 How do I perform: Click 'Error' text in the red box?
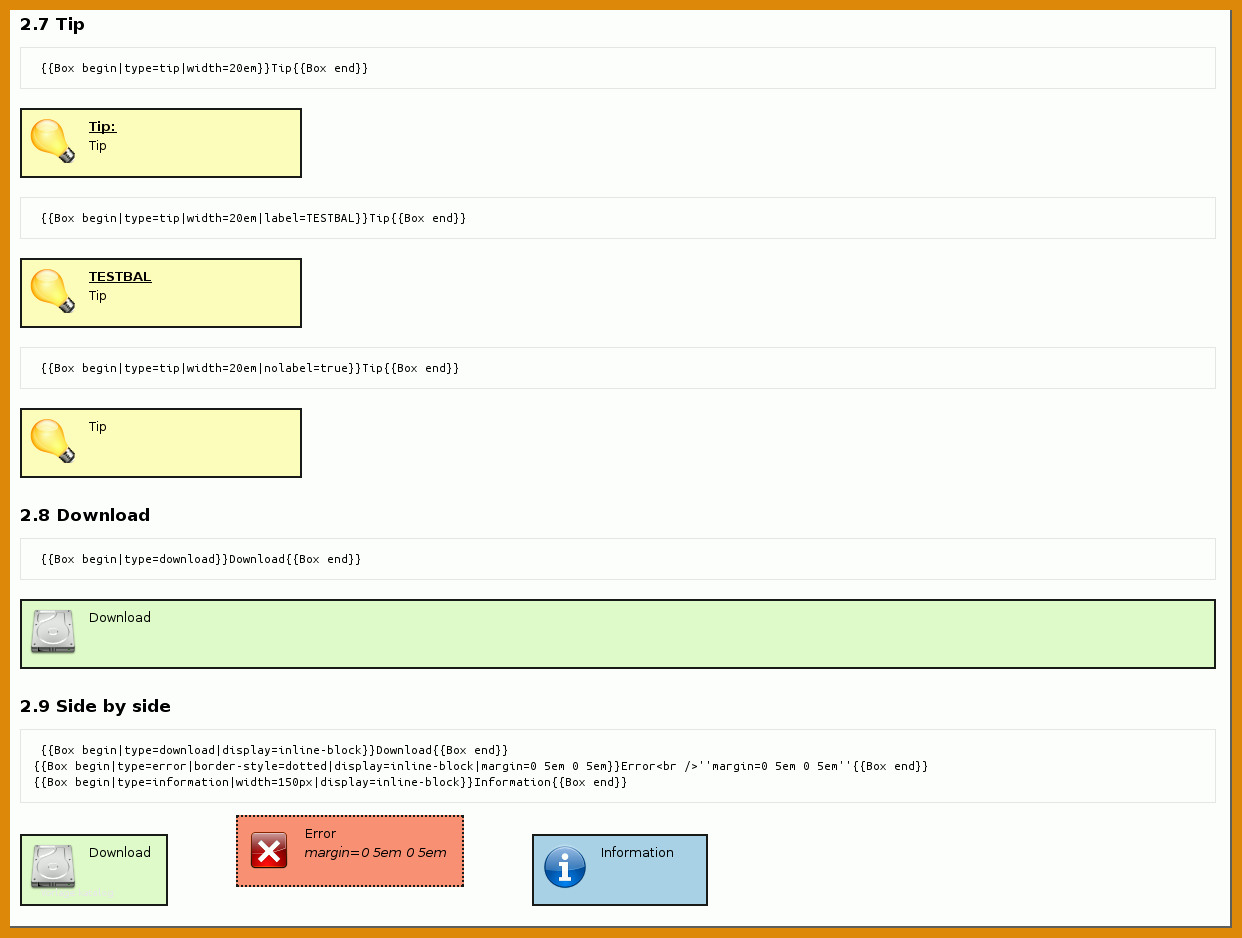tap(320, 834)
